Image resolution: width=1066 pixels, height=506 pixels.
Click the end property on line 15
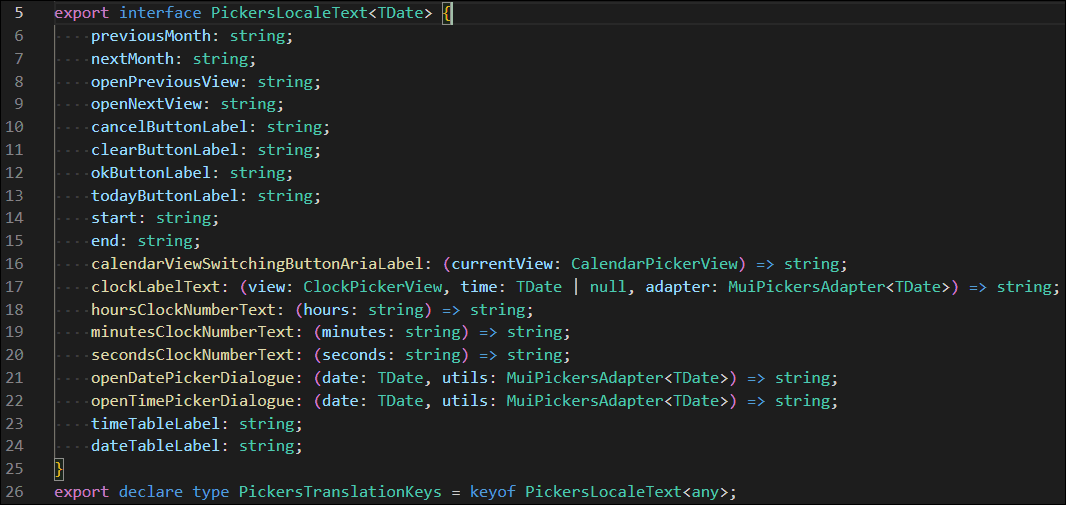(x=105, y=241)
